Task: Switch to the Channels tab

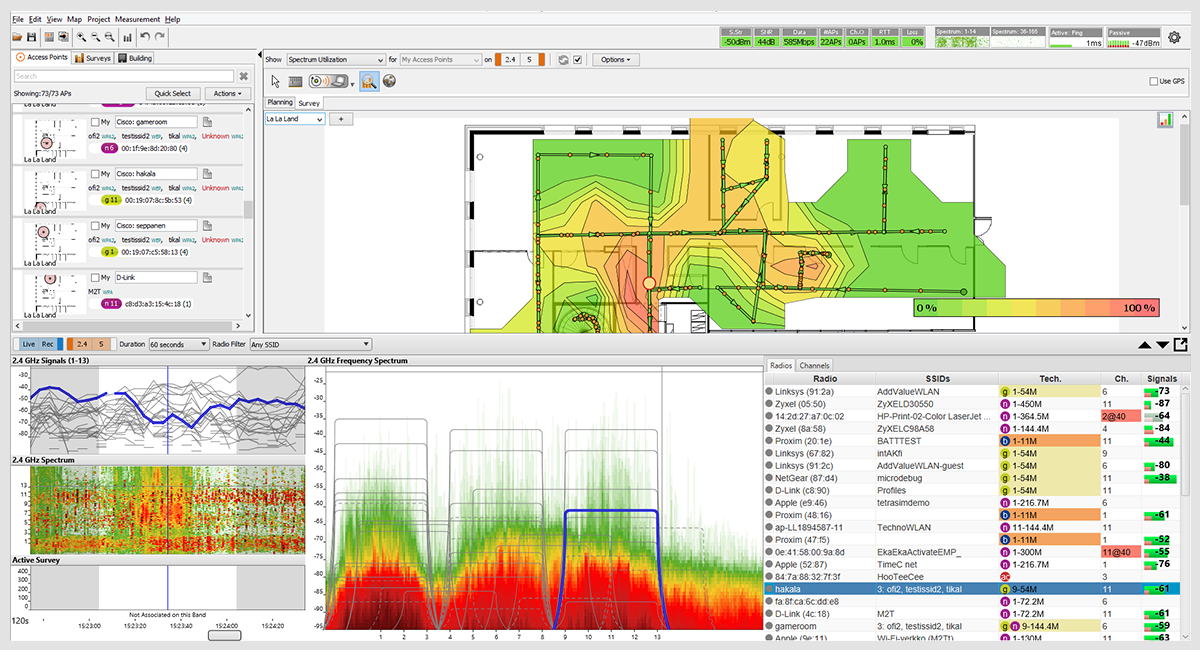Action: point(815,366)
